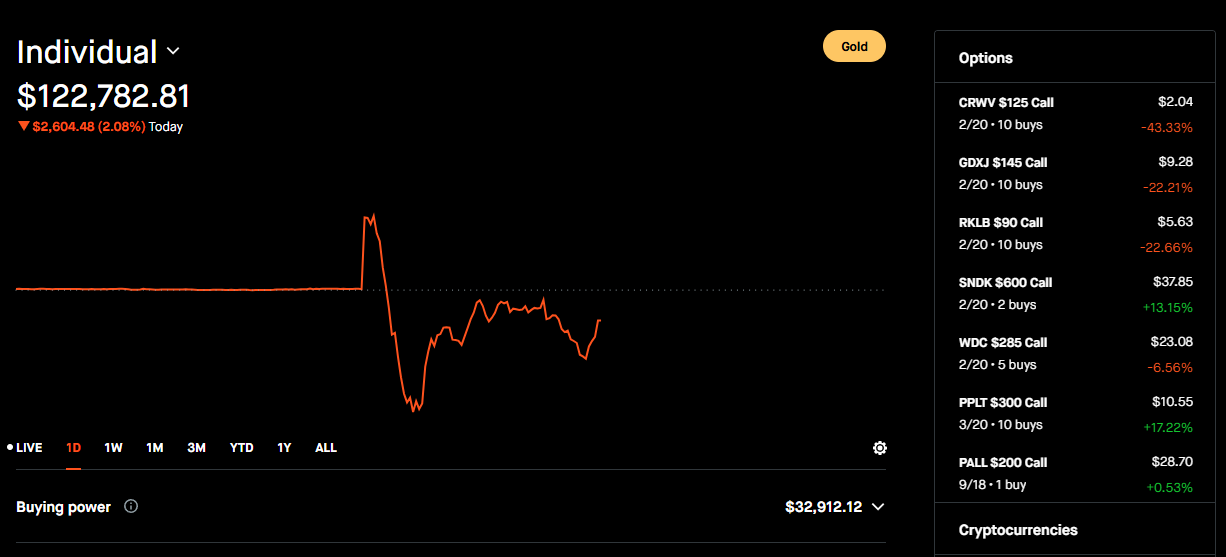
Task: Open the chart settings gear icon
Action: pyautogui.click(x=880, y=448)
